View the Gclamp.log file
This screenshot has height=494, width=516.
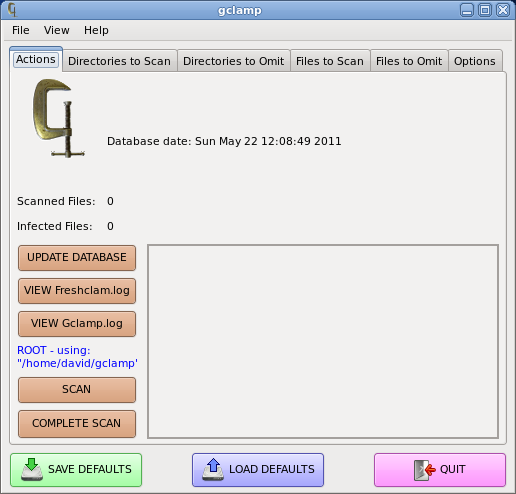coord(77,324)
